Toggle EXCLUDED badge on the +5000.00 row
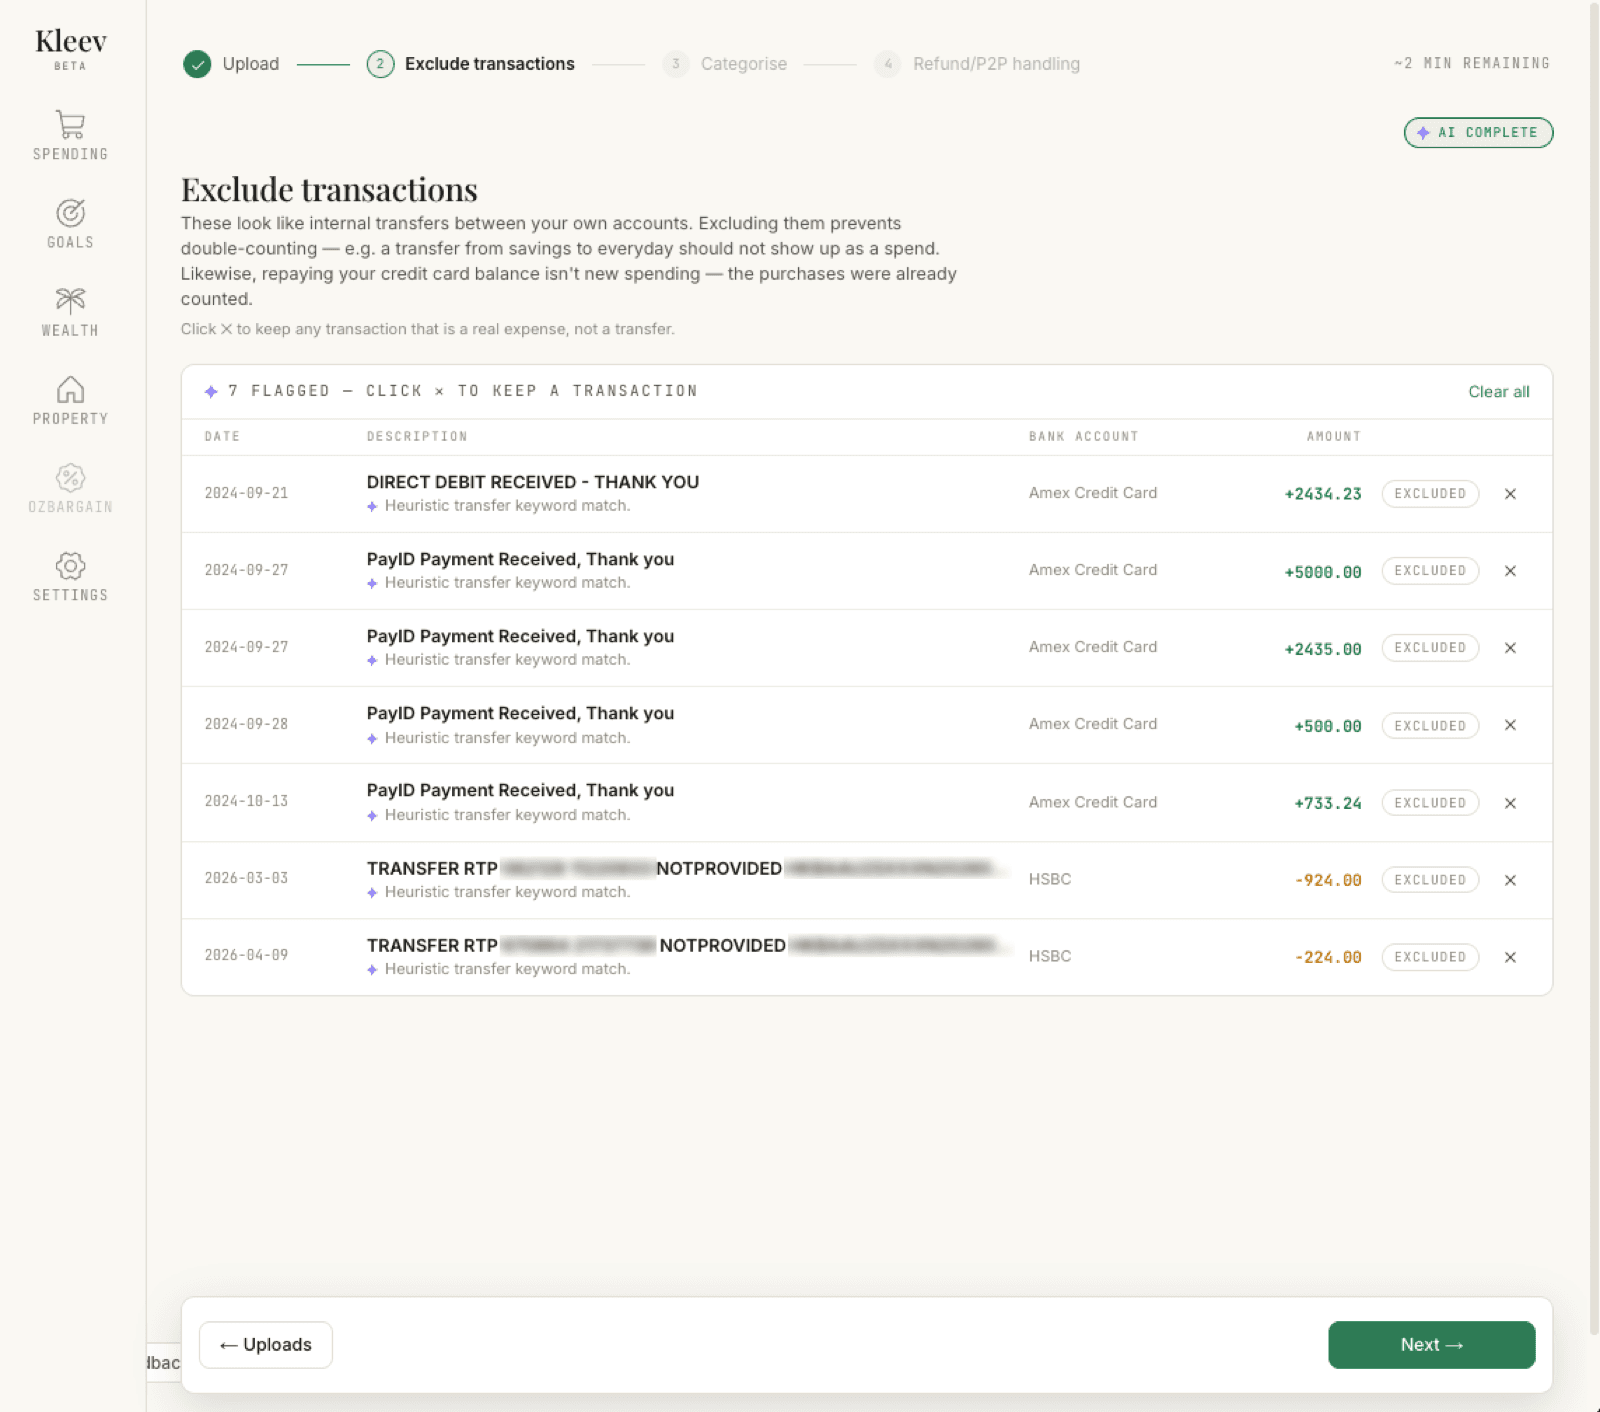The image size is (1600, 1412). 1430,571
